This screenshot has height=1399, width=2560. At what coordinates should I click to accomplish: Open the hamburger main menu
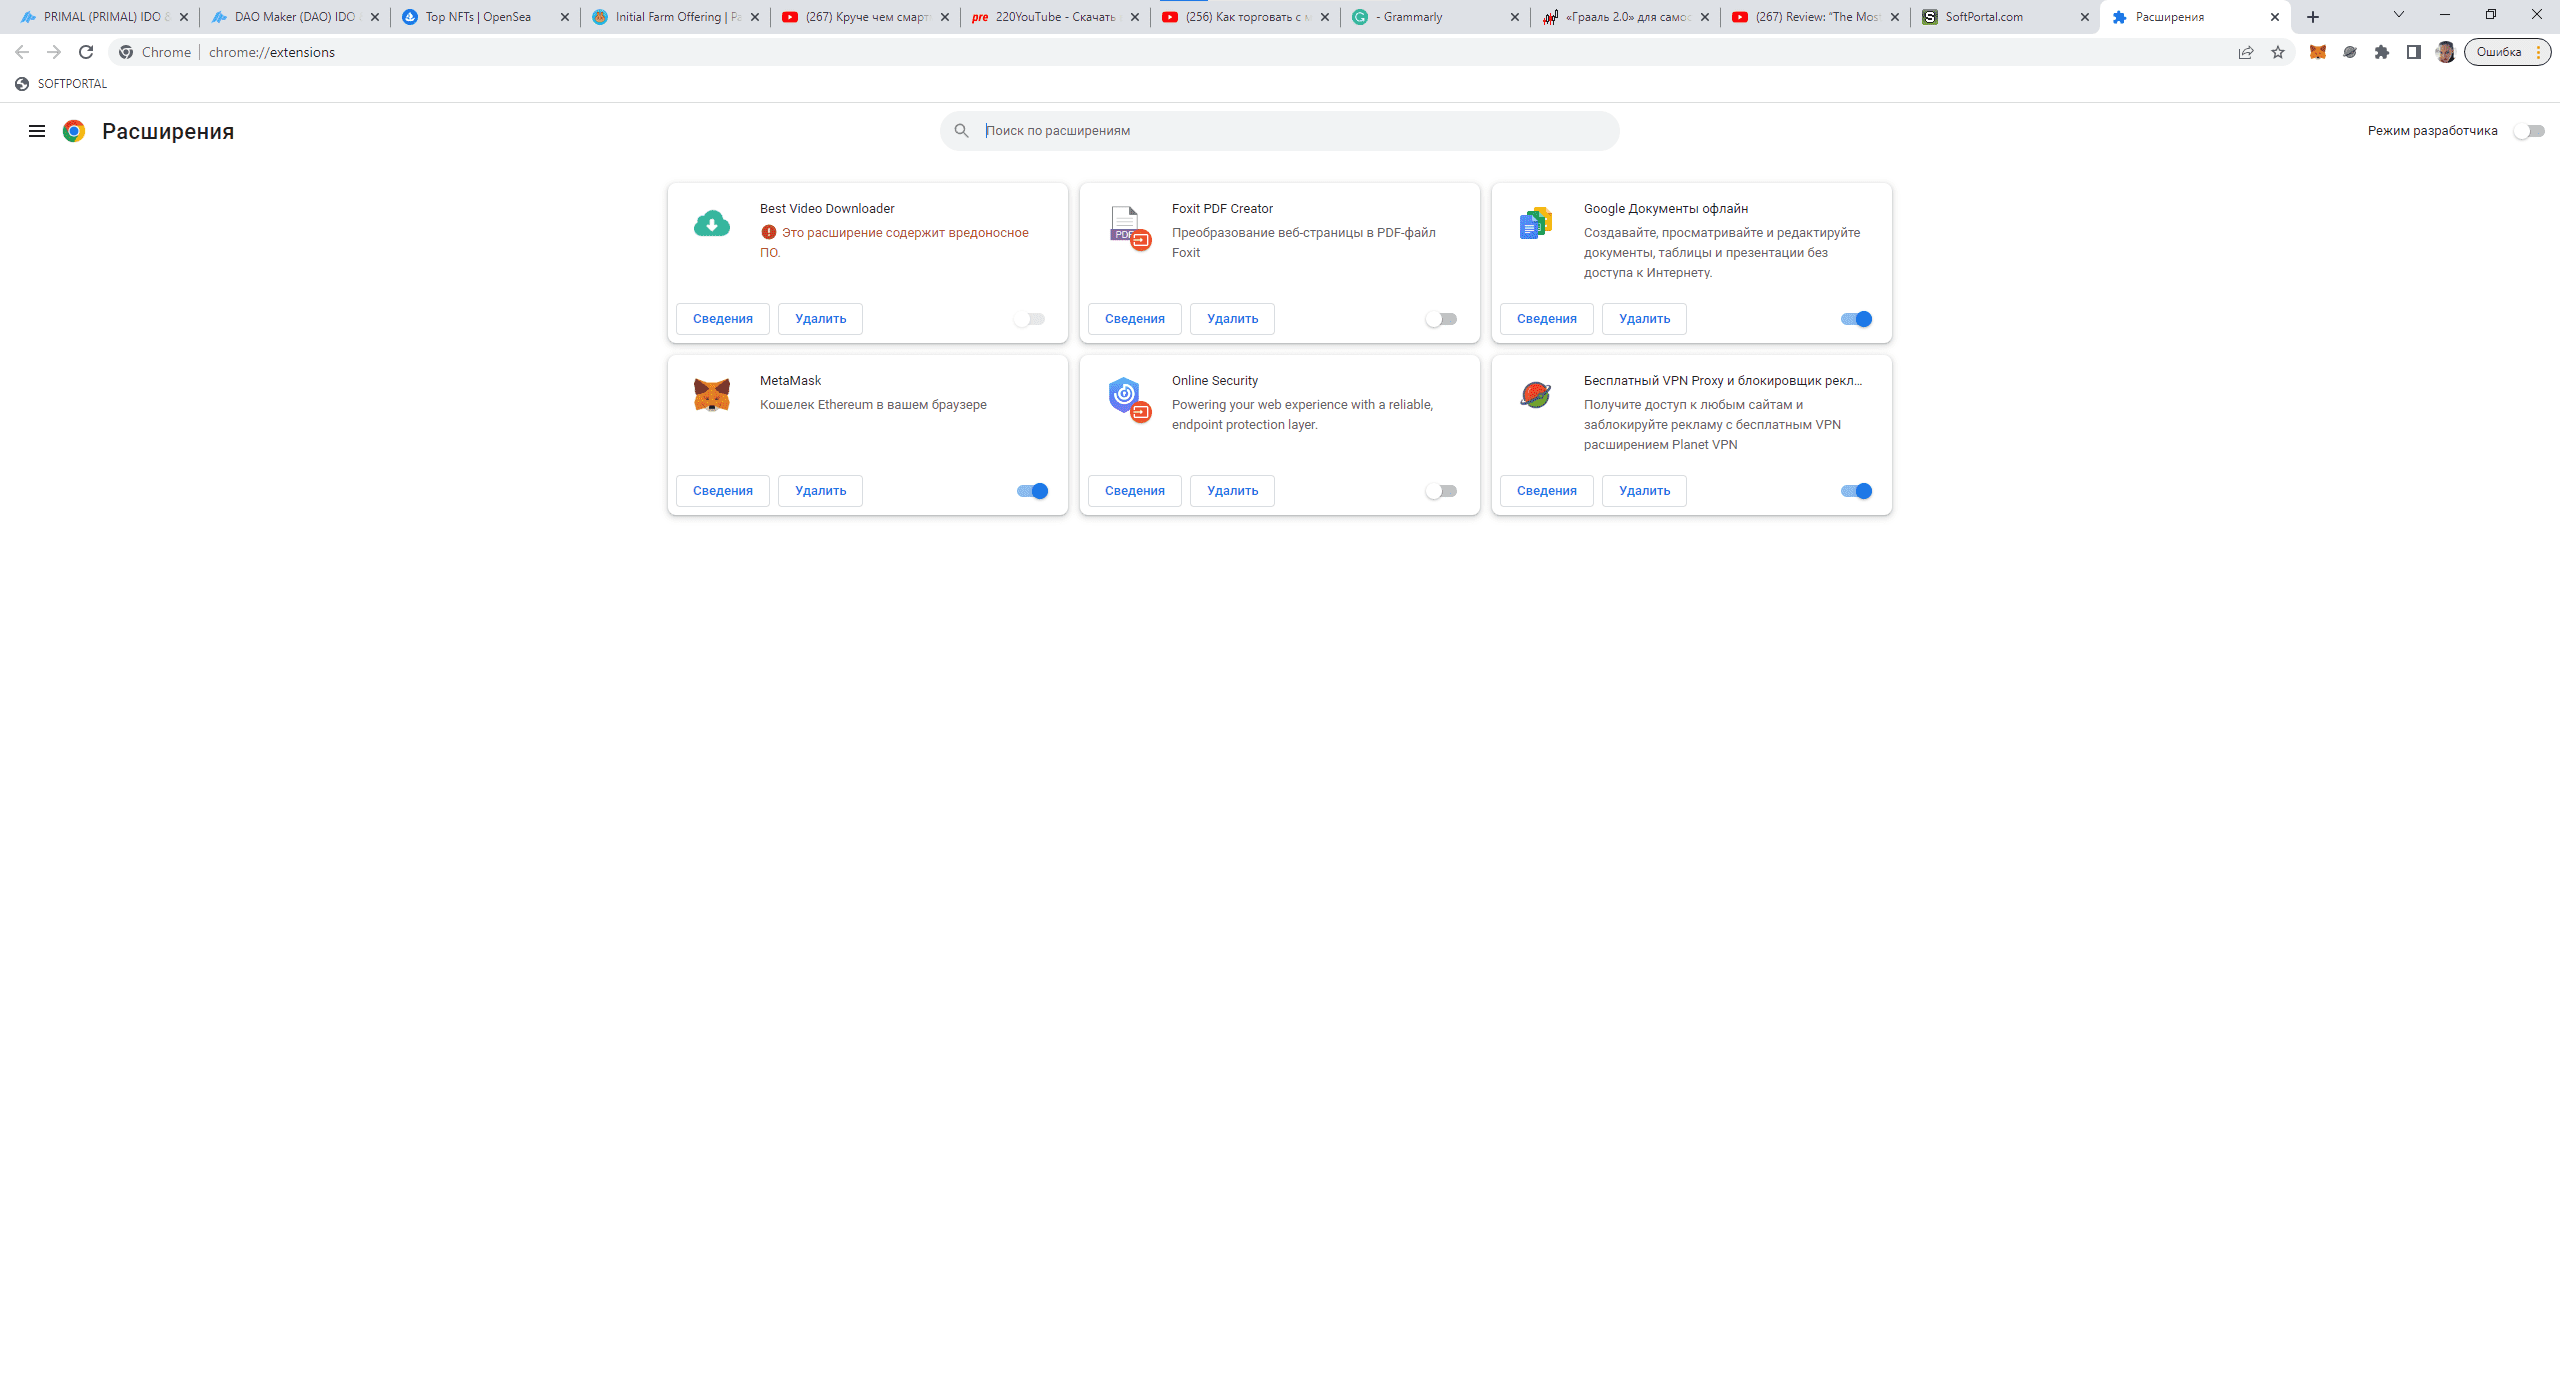click(x=37, y=131)
